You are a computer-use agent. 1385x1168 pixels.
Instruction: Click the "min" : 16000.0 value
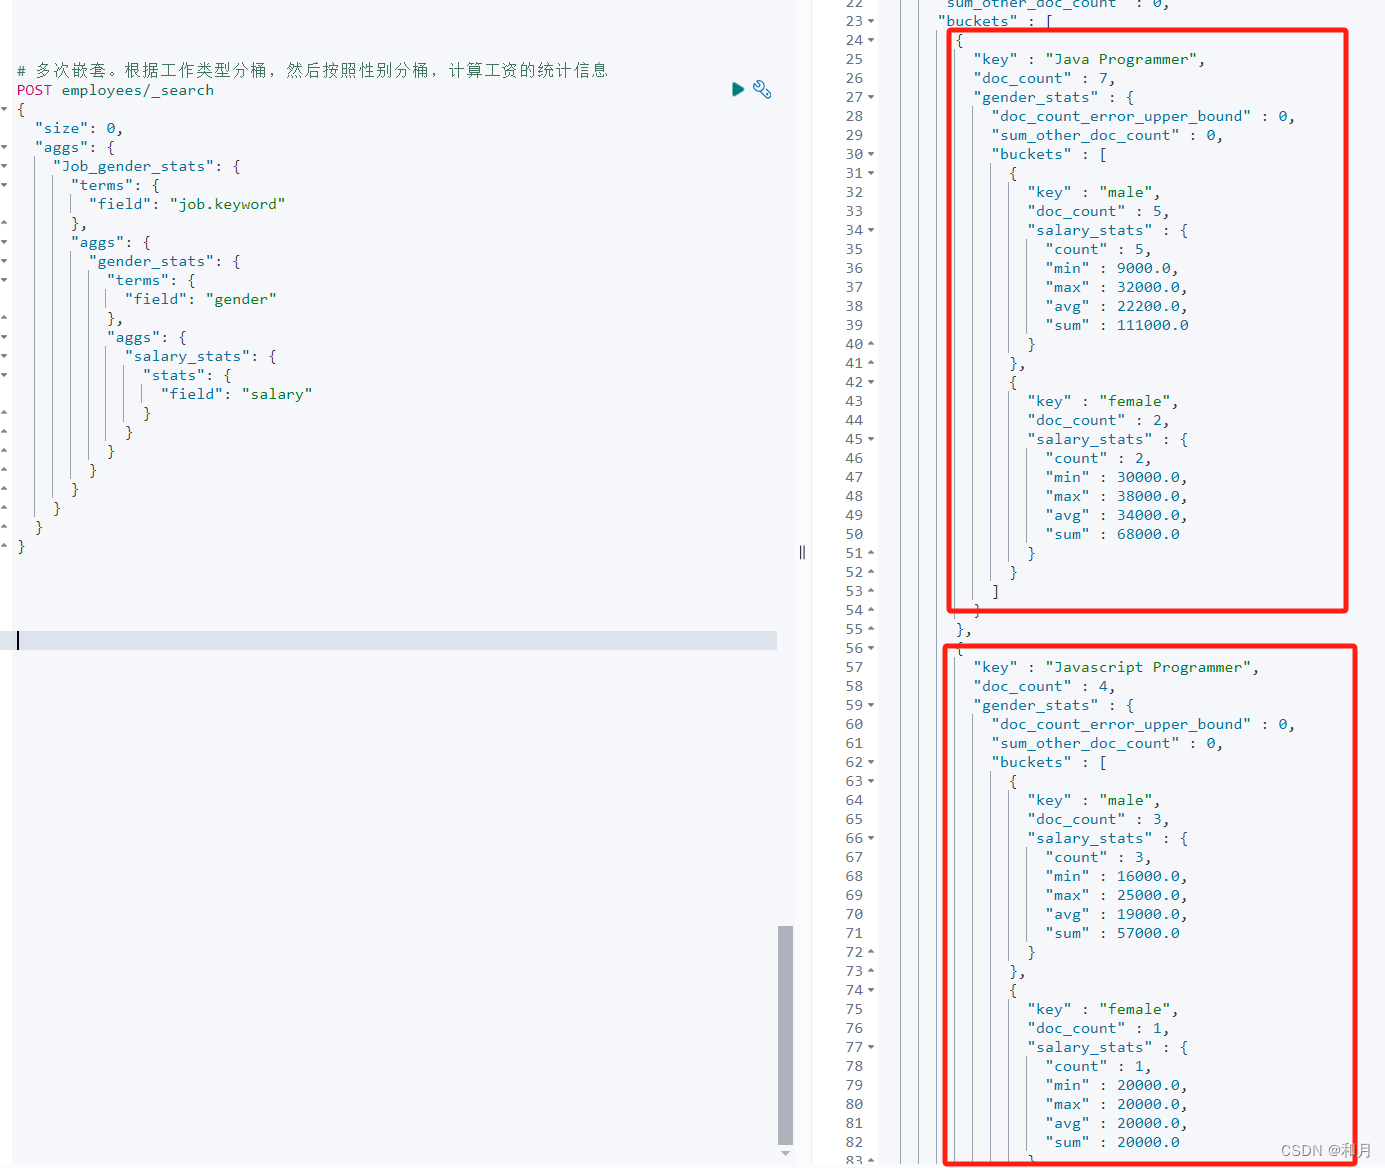(1147, 876)
